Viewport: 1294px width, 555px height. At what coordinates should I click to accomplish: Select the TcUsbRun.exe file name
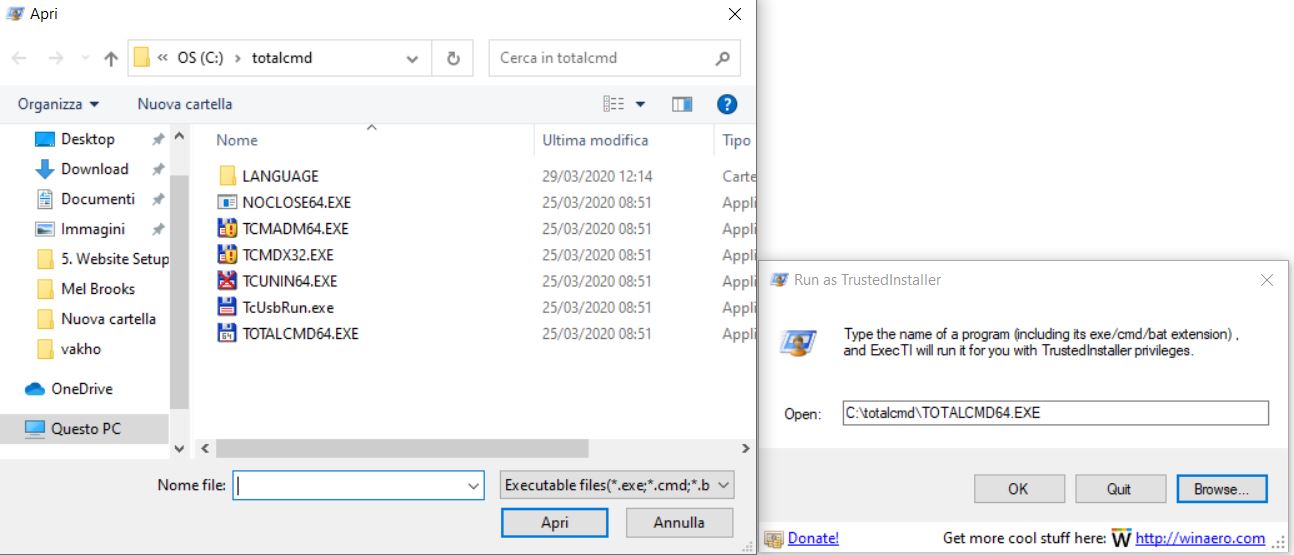(288, 307)
